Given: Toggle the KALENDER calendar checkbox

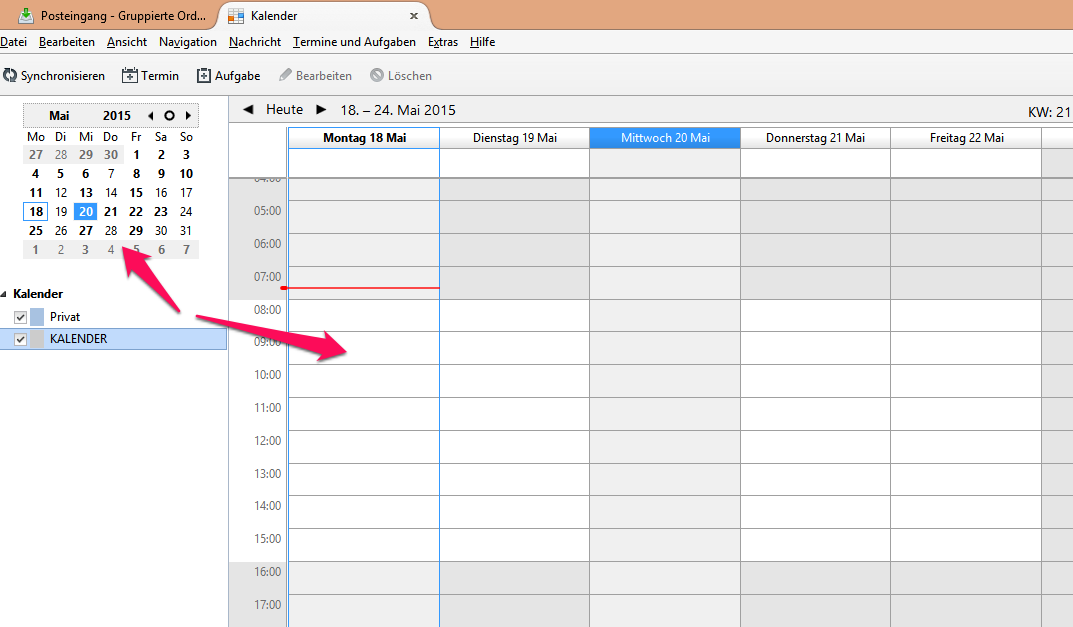Looking at the screenshot, I should click(x=20, y=339).
